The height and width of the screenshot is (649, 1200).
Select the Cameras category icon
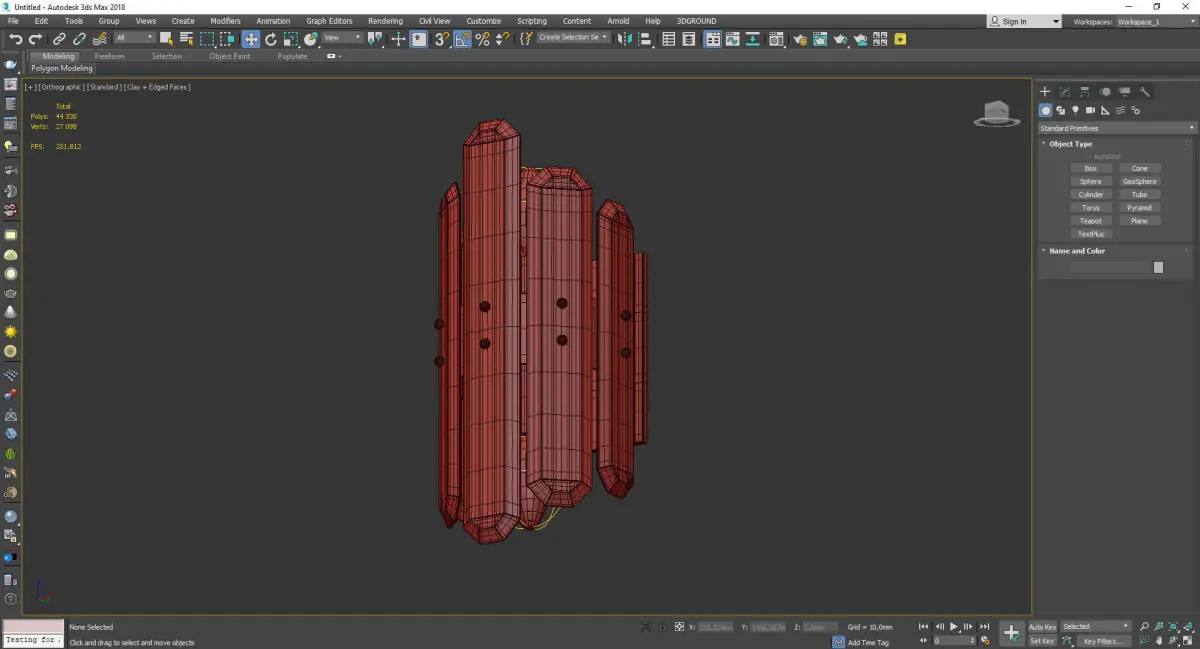coord(1090,110)
